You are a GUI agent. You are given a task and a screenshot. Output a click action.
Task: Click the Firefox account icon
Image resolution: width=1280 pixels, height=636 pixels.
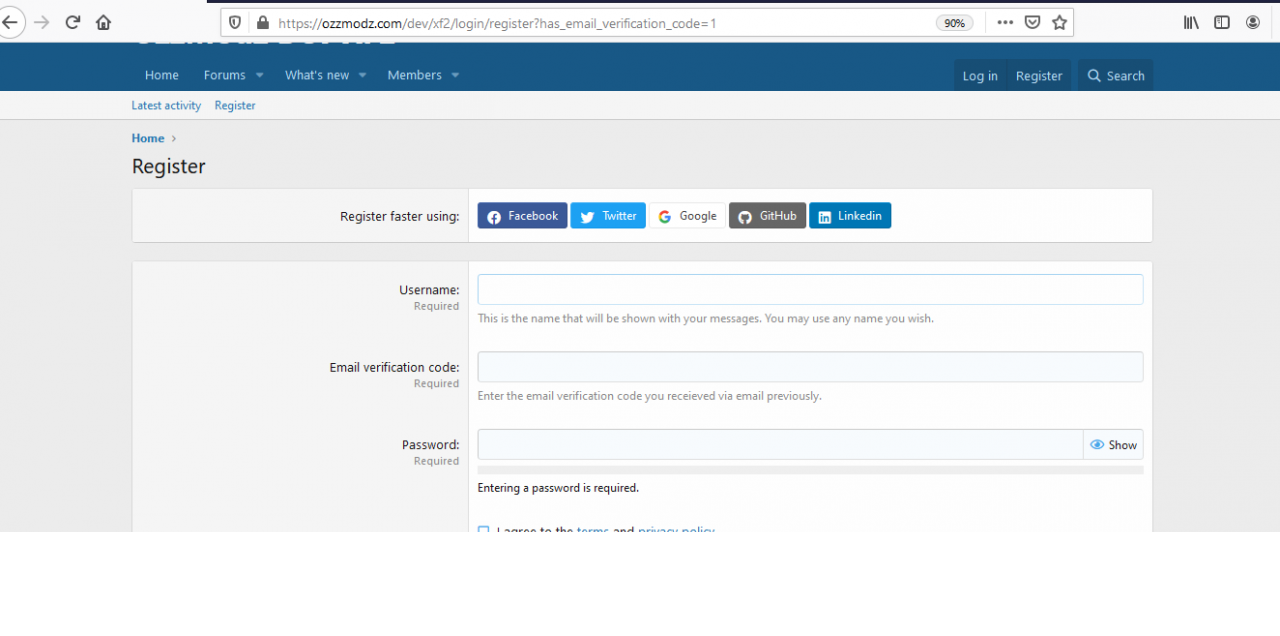pos(1253,22)
